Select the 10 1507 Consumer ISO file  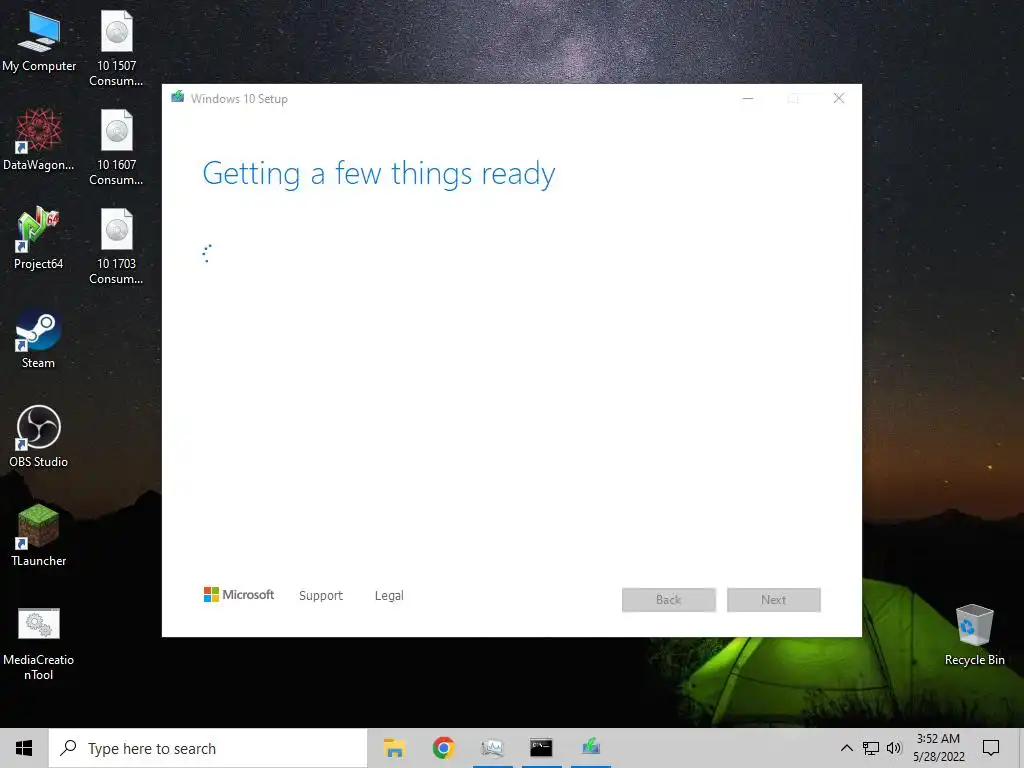pos(116,48)
